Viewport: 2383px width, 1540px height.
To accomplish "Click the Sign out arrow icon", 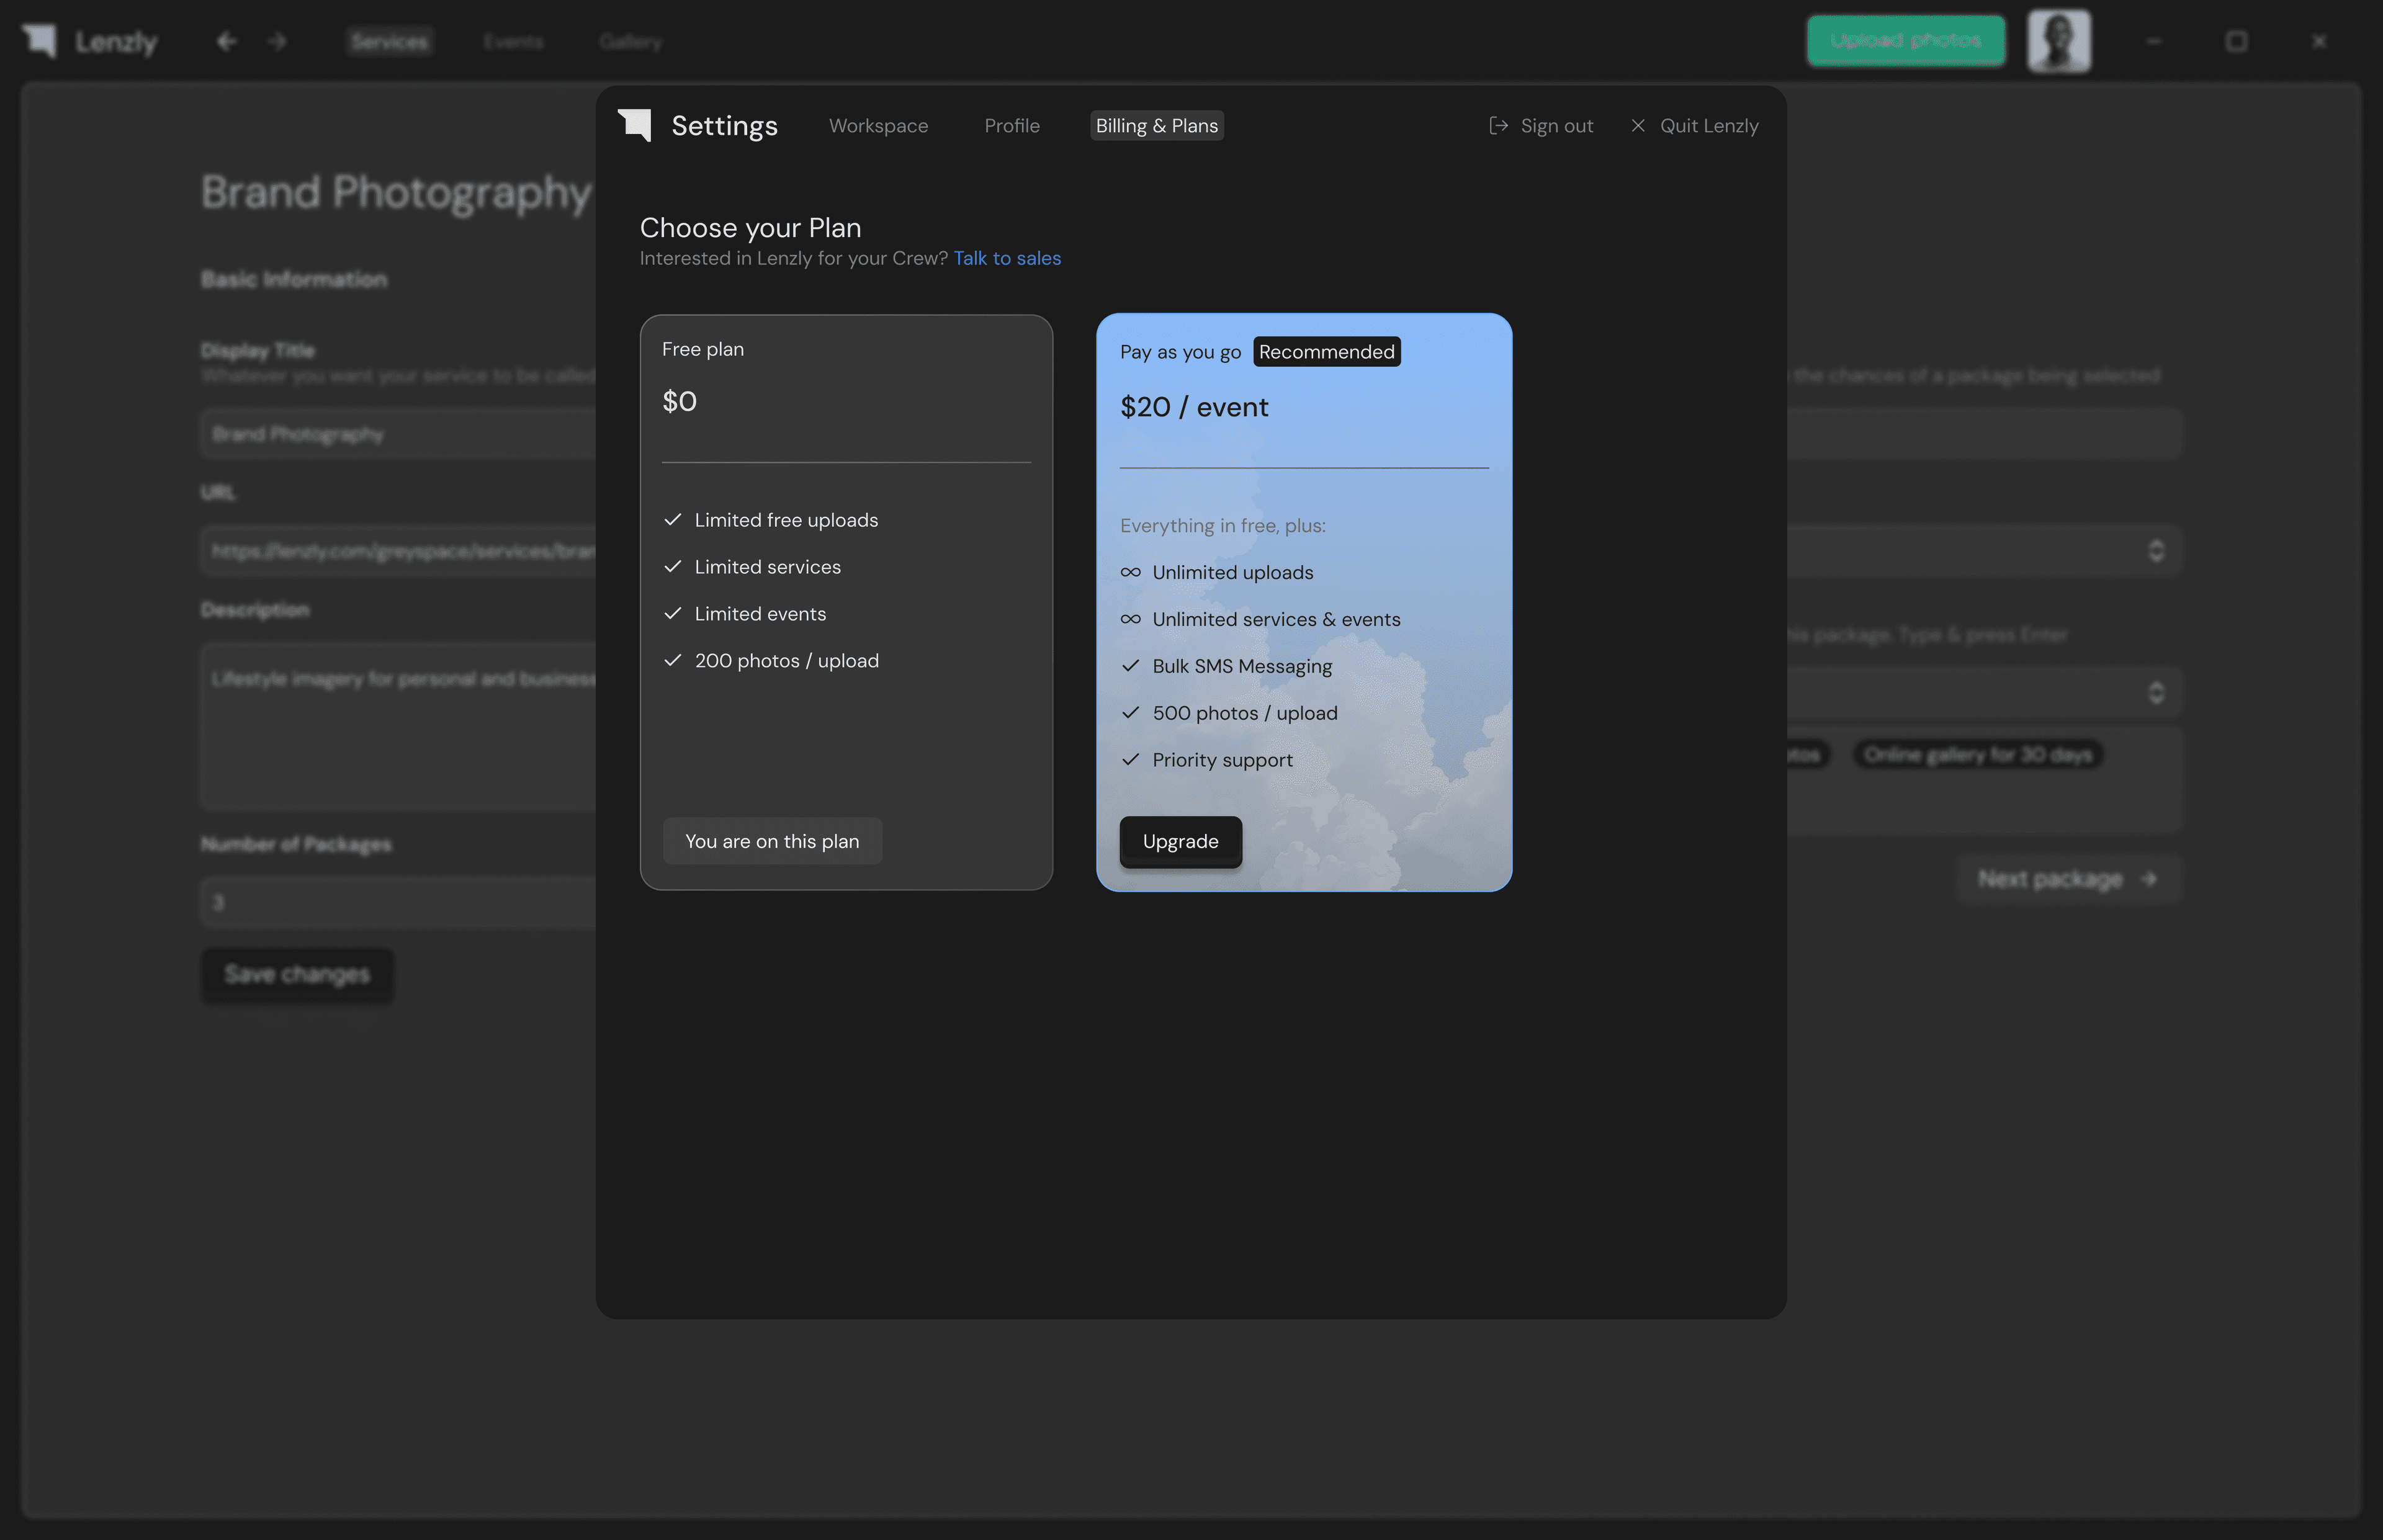I will click(1498, 125).
